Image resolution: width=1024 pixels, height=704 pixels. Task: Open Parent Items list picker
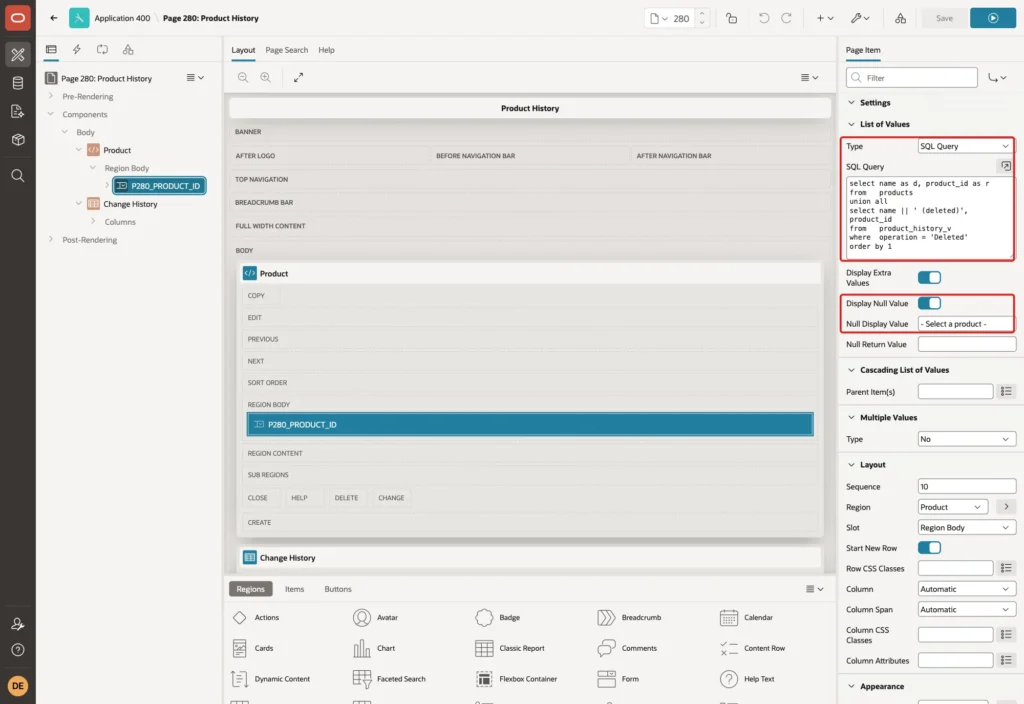click(x=1006, y=391)
